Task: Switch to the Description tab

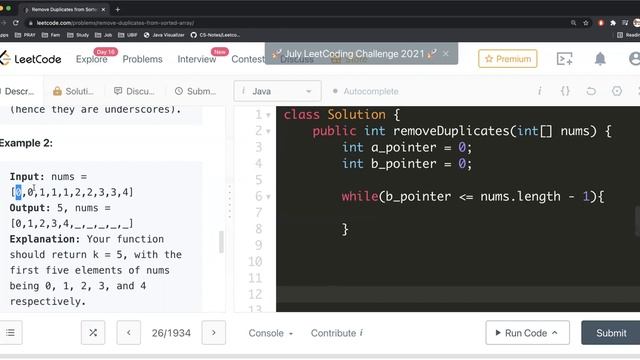Action: pyautogui.click(x=18, y=91)
